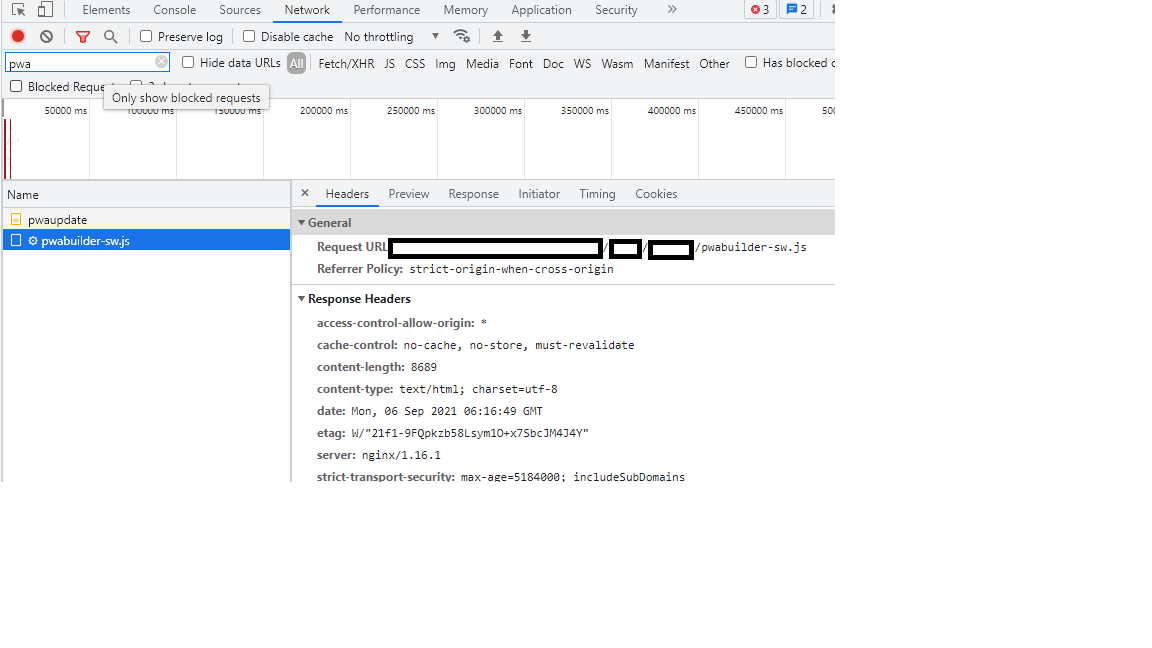Check the Hide data URLs checkbox

[188, 62]
